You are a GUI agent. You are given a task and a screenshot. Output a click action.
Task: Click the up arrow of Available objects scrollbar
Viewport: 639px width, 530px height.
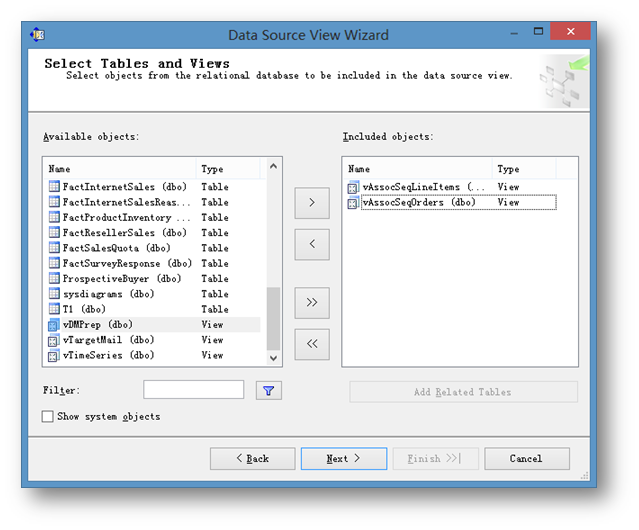tap(273, 166)
